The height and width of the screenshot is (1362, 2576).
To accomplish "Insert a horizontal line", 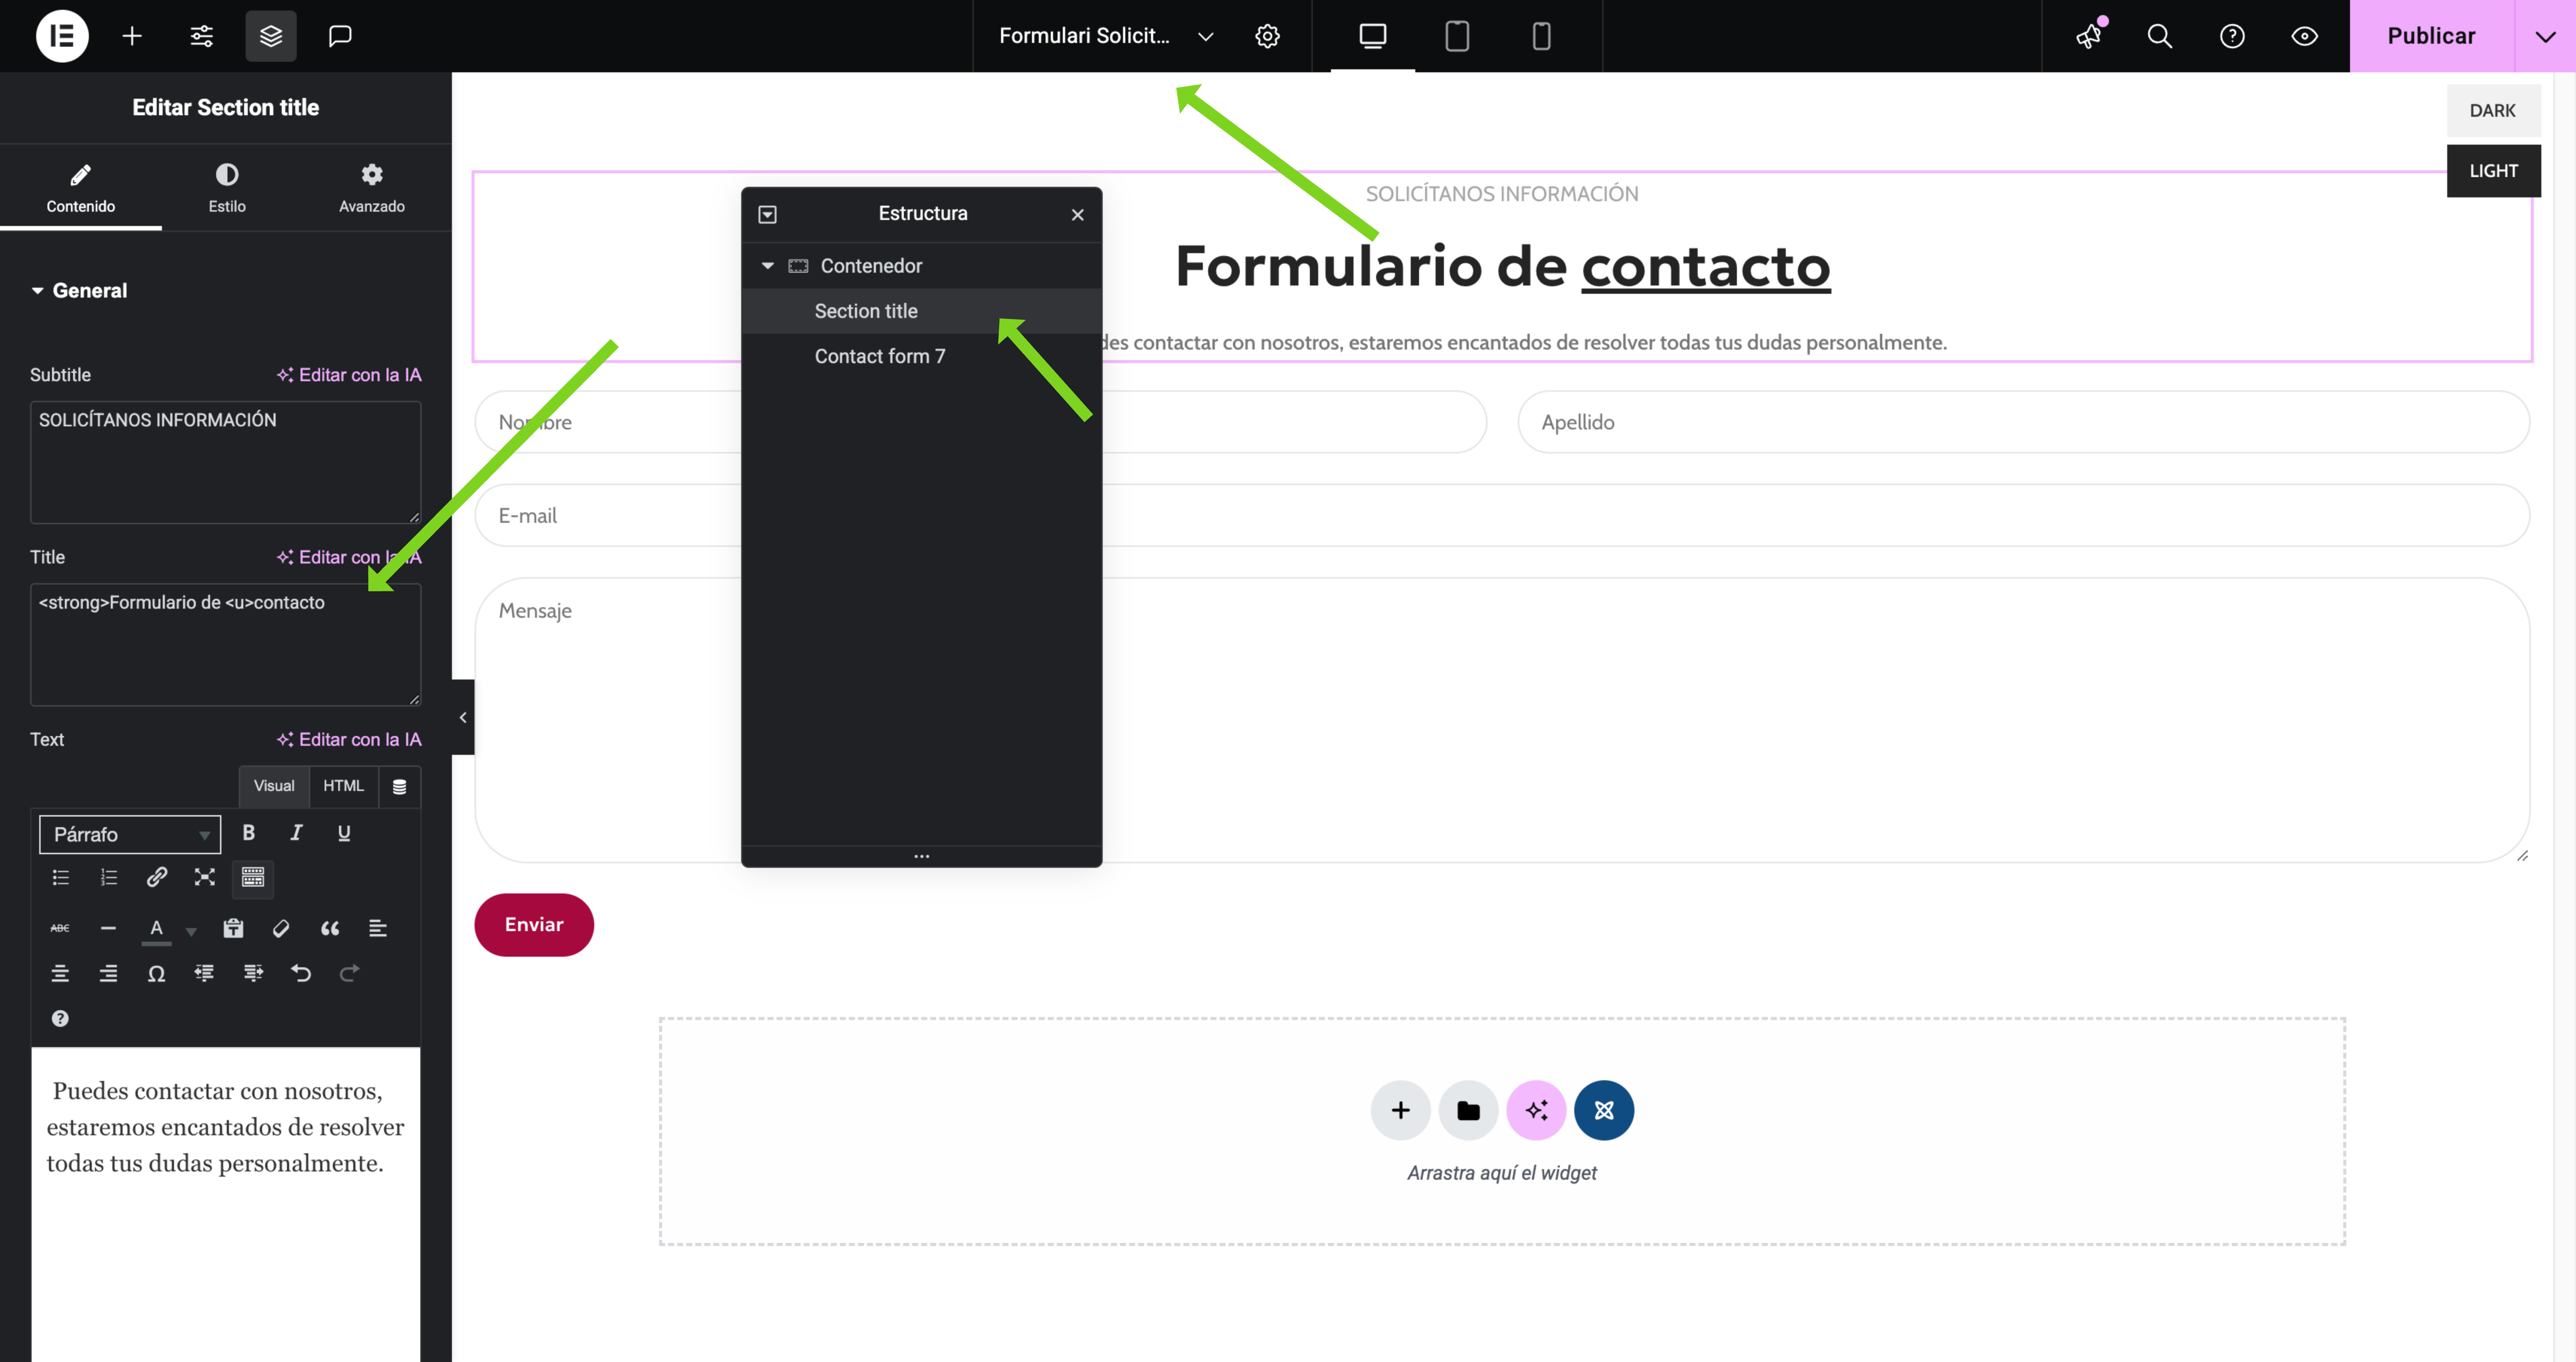I will pos(109,929).
